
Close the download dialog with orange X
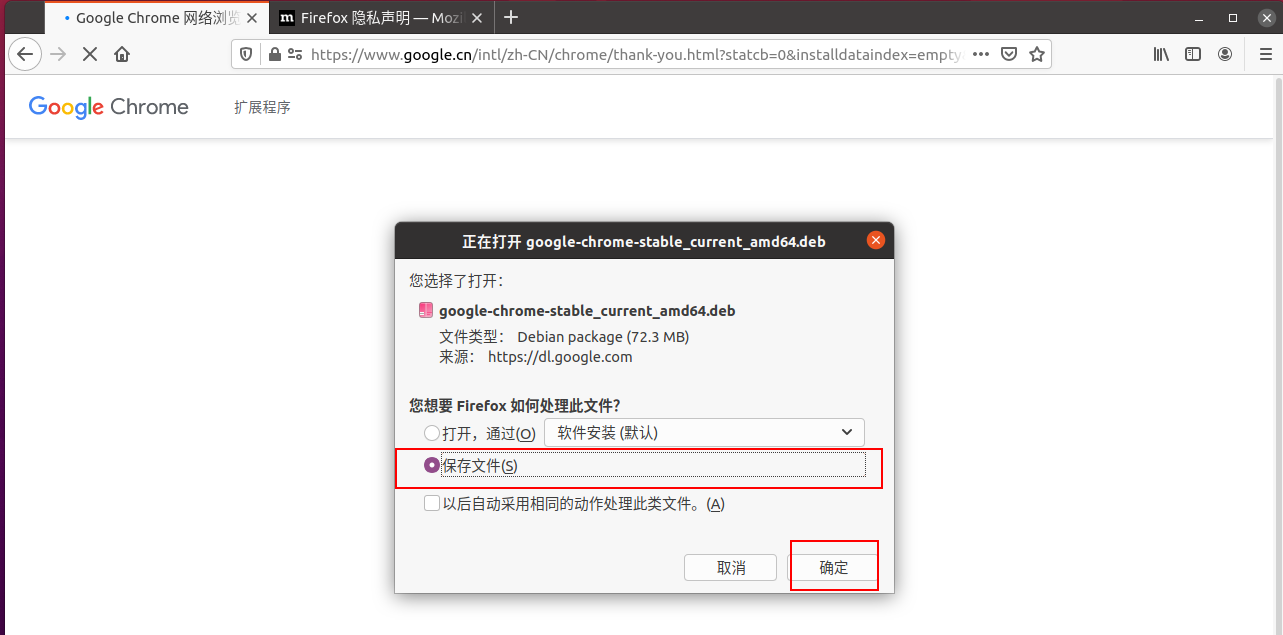coord(875,241)
